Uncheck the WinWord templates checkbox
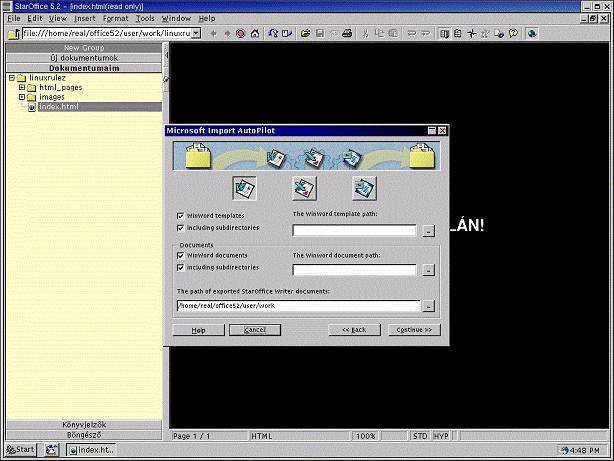The height and width of the screenshot is (461, 614). click(x=180, y=216)
